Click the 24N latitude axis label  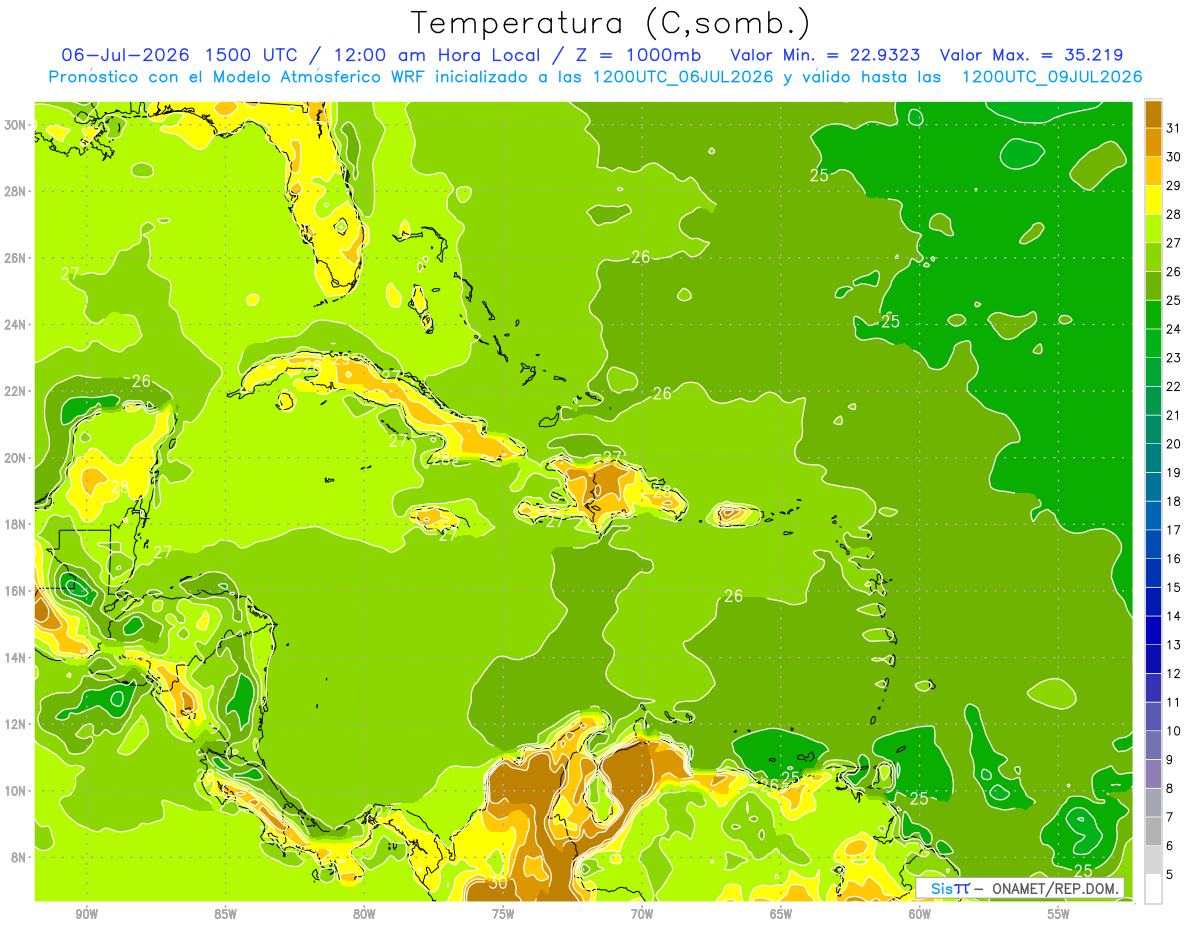pos(17,324)
